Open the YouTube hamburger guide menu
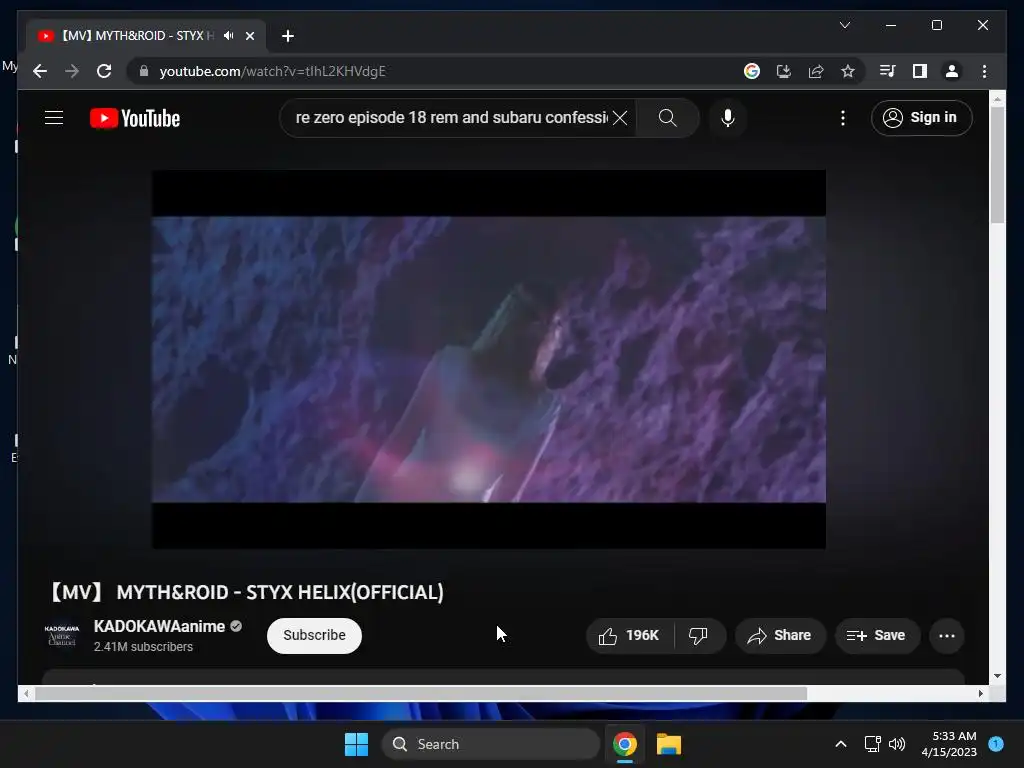The image size is (1024, 768). click(54, 118)
